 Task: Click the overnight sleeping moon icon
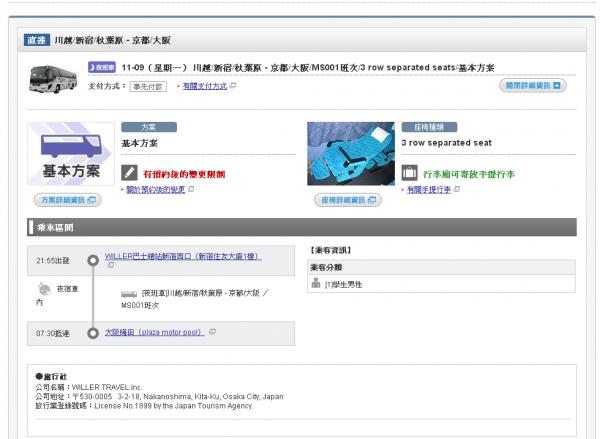pyautogui.click(x=44, y=289)
